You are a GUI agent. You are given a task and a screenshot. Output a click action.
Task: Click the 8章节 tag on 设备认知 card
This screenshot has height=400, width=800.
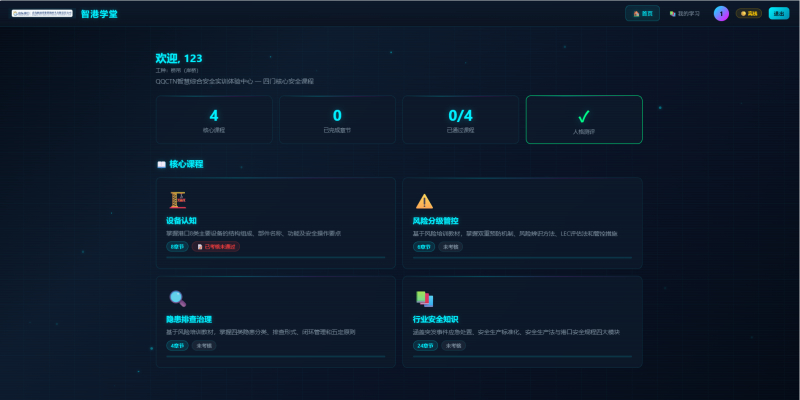(177, 246)
